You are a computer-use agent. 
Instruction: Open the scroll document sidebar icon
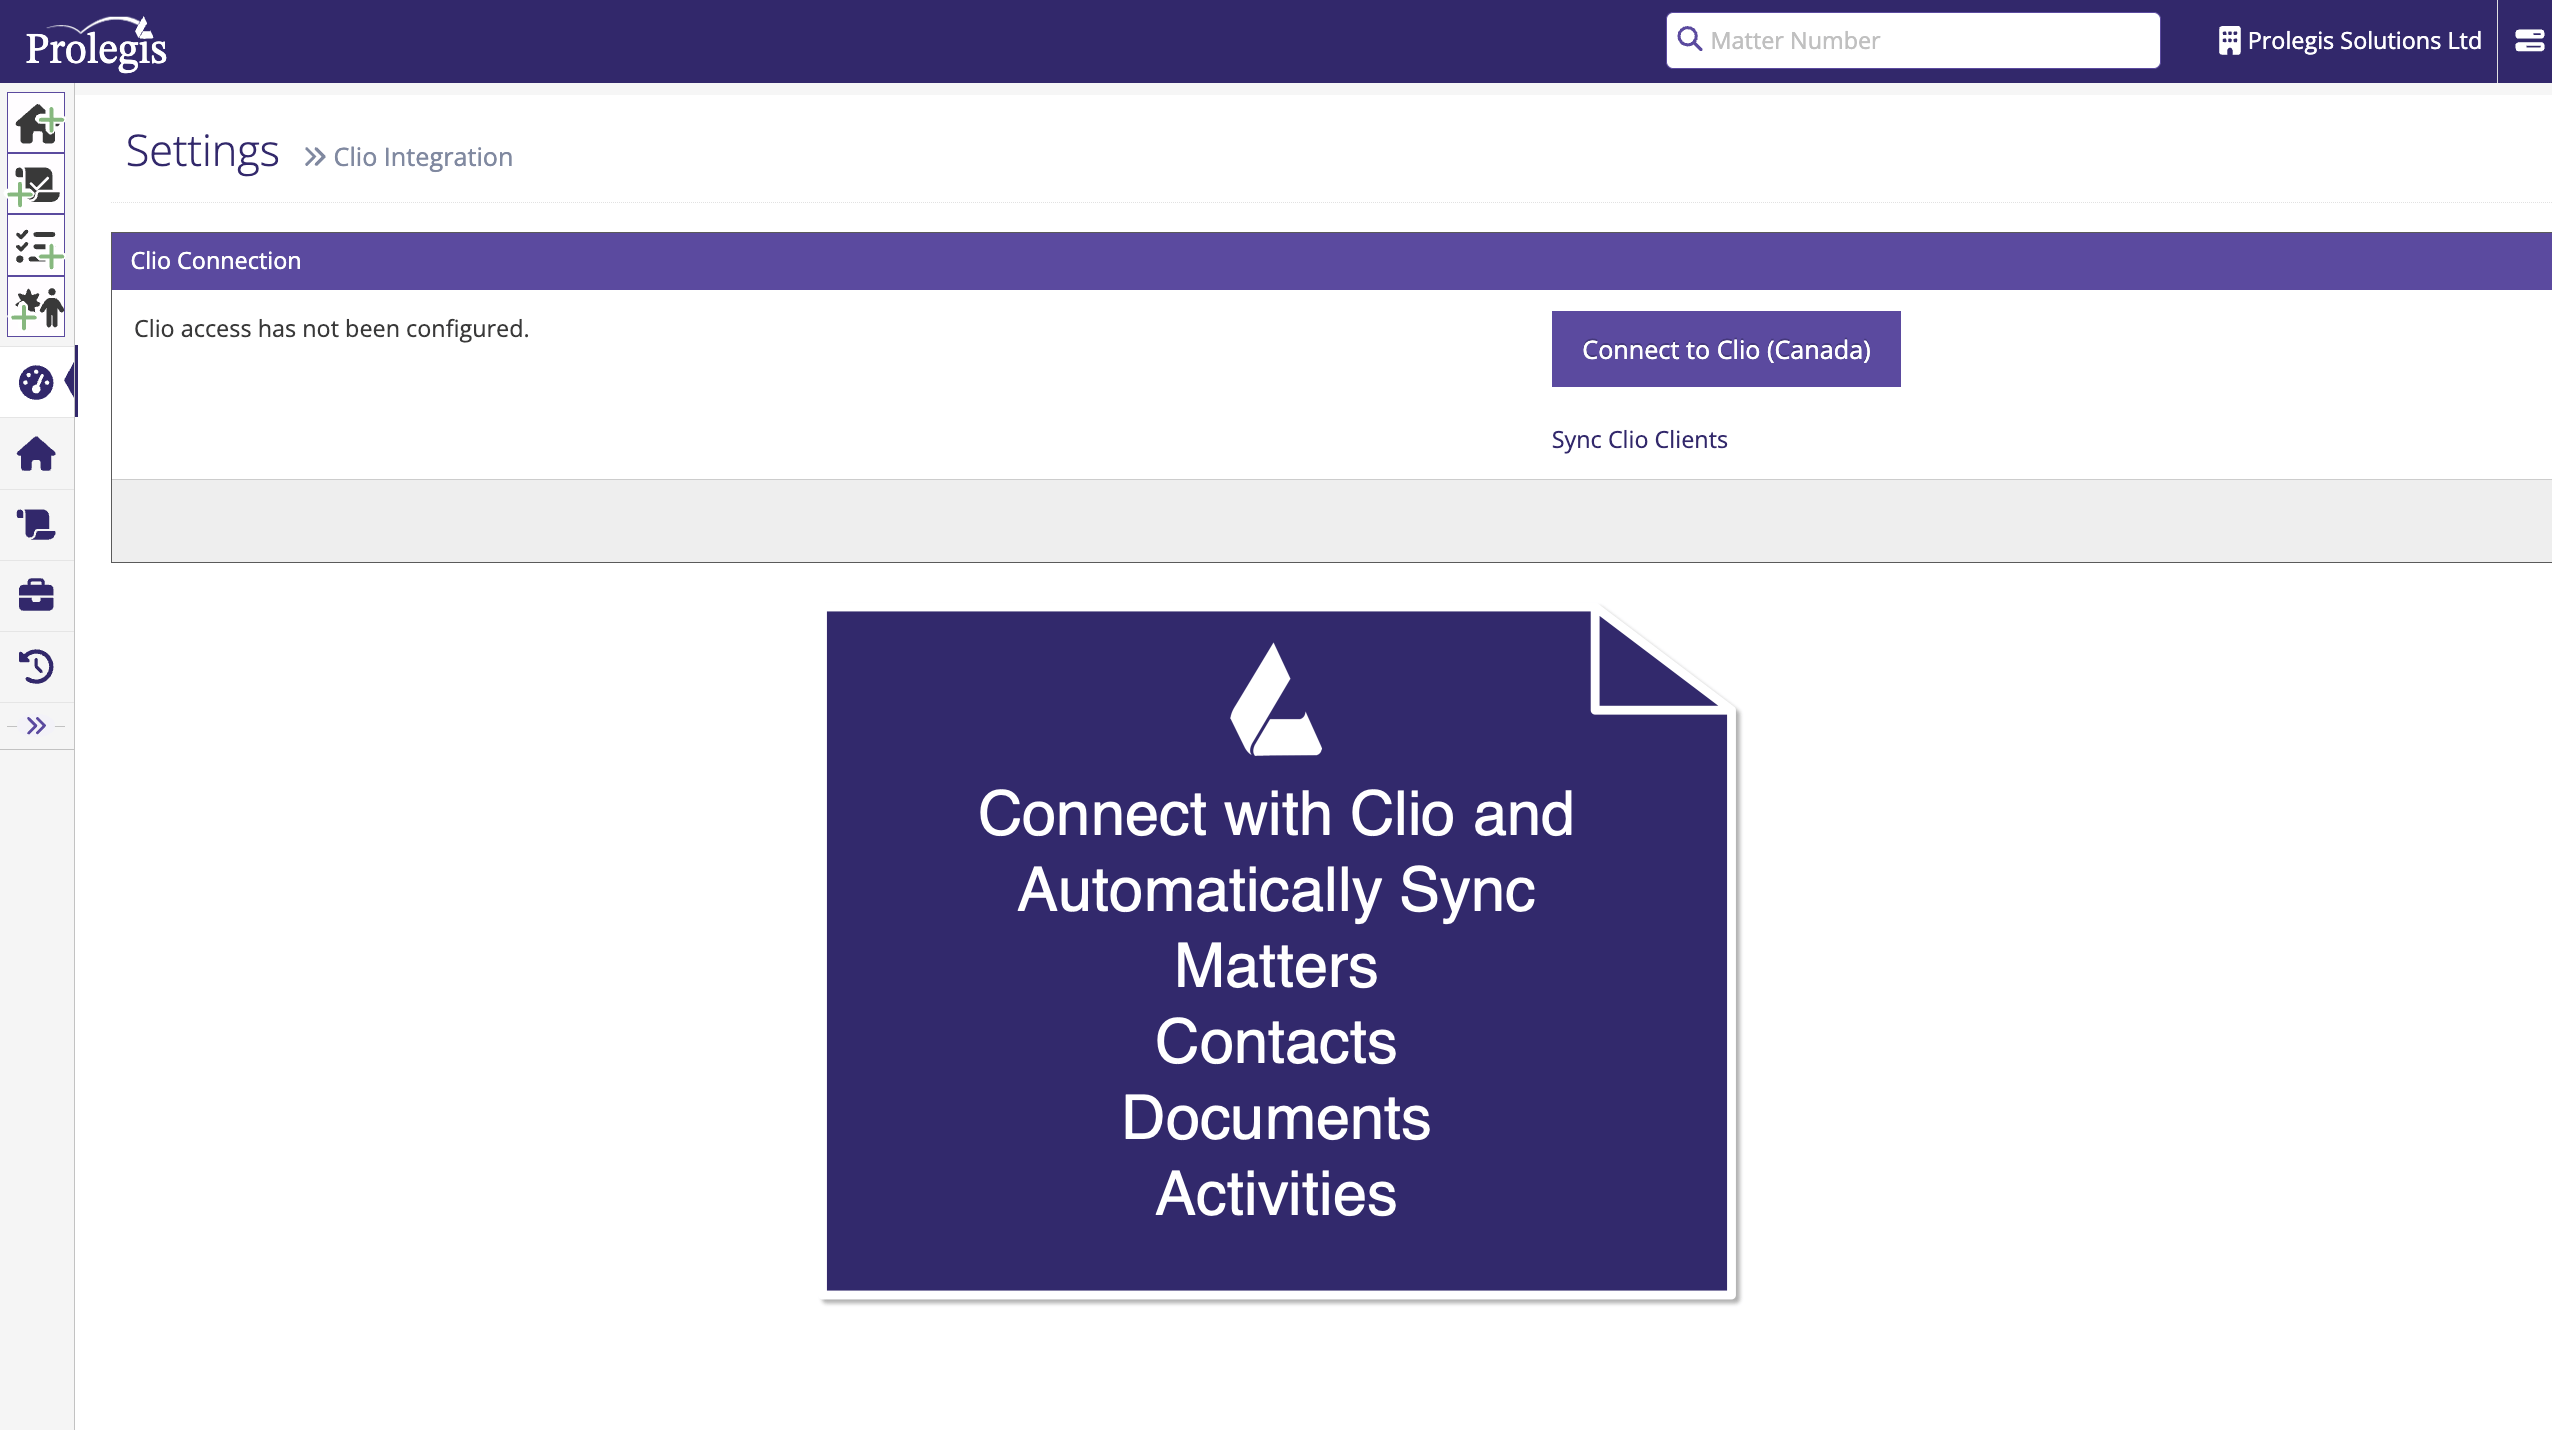point(36,524)
